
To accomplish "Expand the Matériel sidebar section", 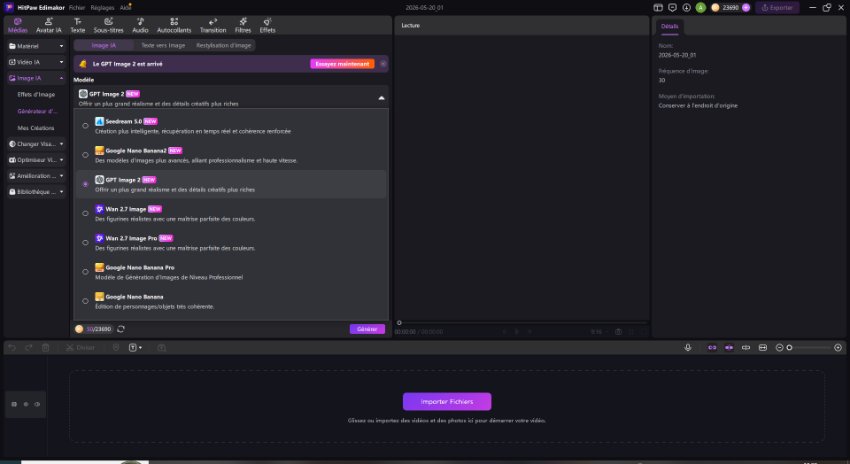I will pyautogui.click(x=36, y=46).
